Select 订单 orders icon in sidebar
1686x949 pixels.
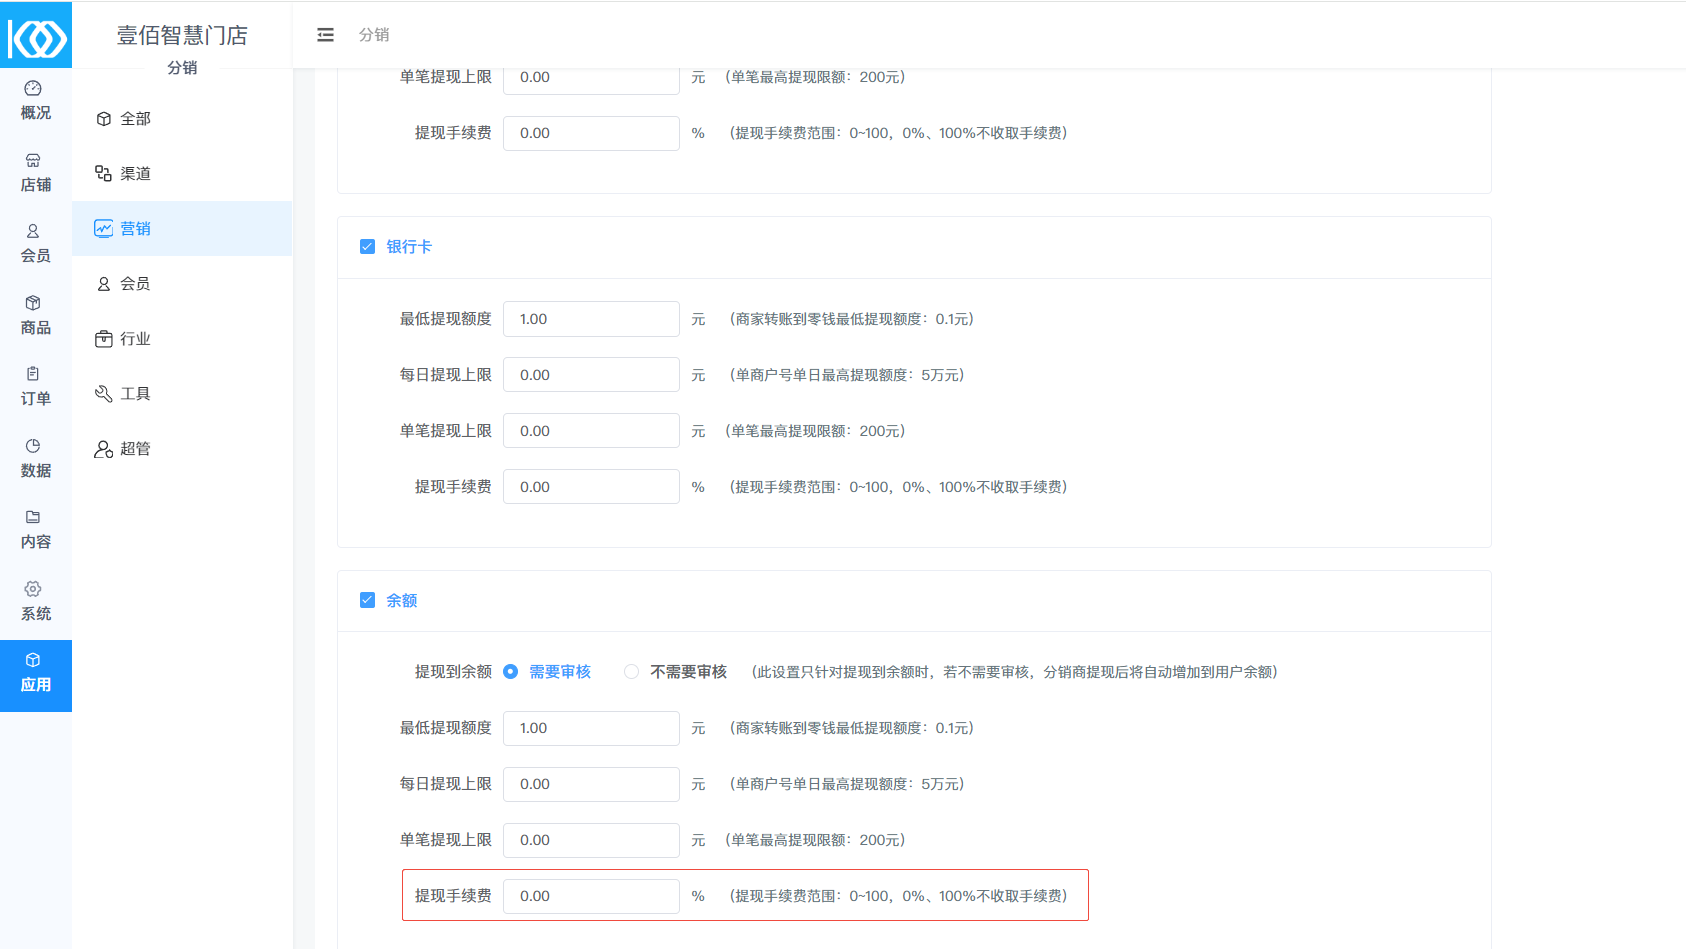coord(33,374)
